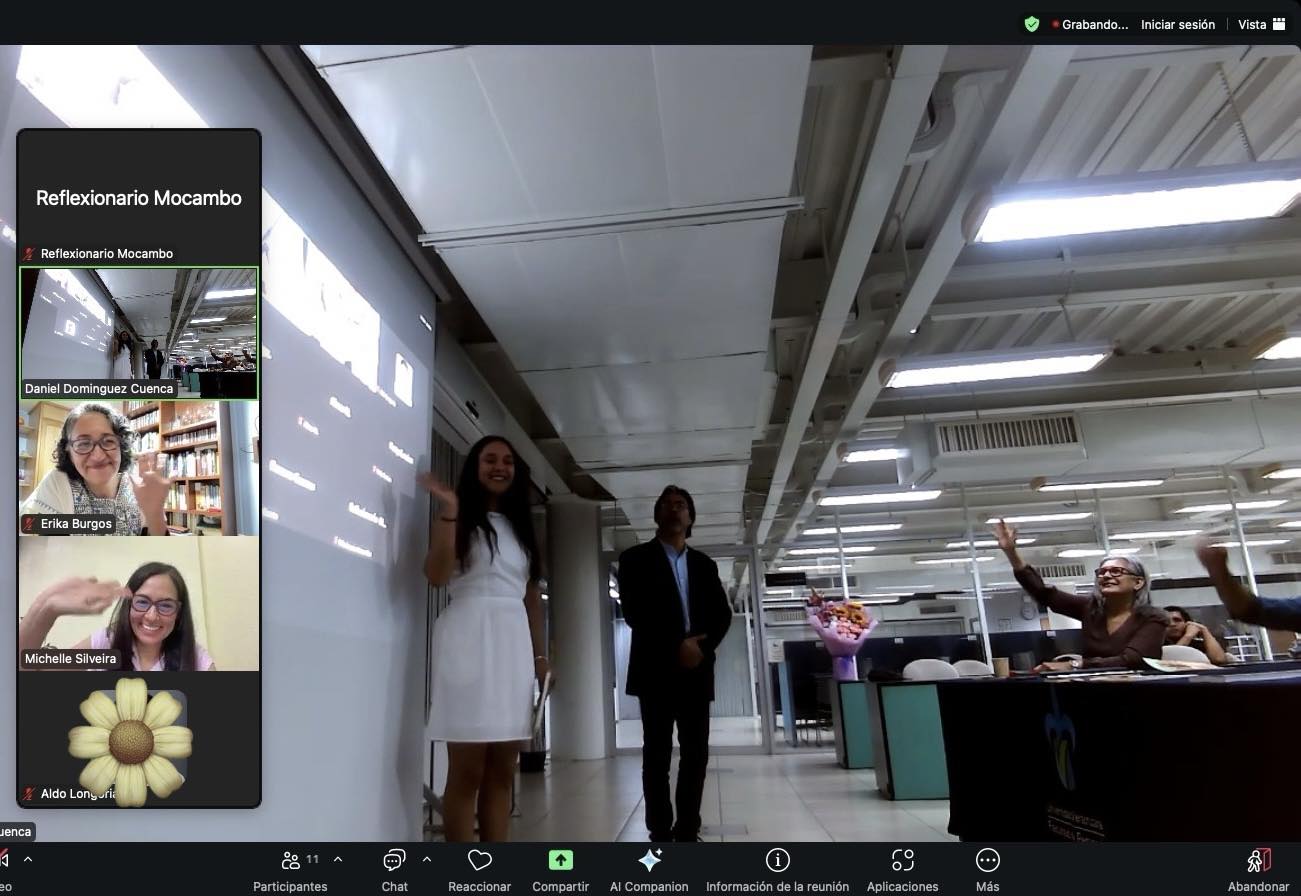Open the Aplicaciones apps panel
This screenshot has width=1301, height=896.
coord(902,862)
